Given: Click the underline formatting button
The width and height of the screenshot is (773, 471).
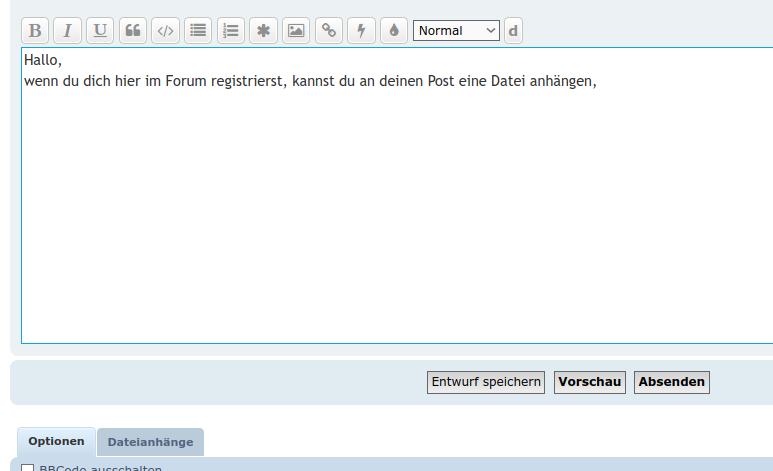Looking at the screenshot, I should (x=100, y=30).
